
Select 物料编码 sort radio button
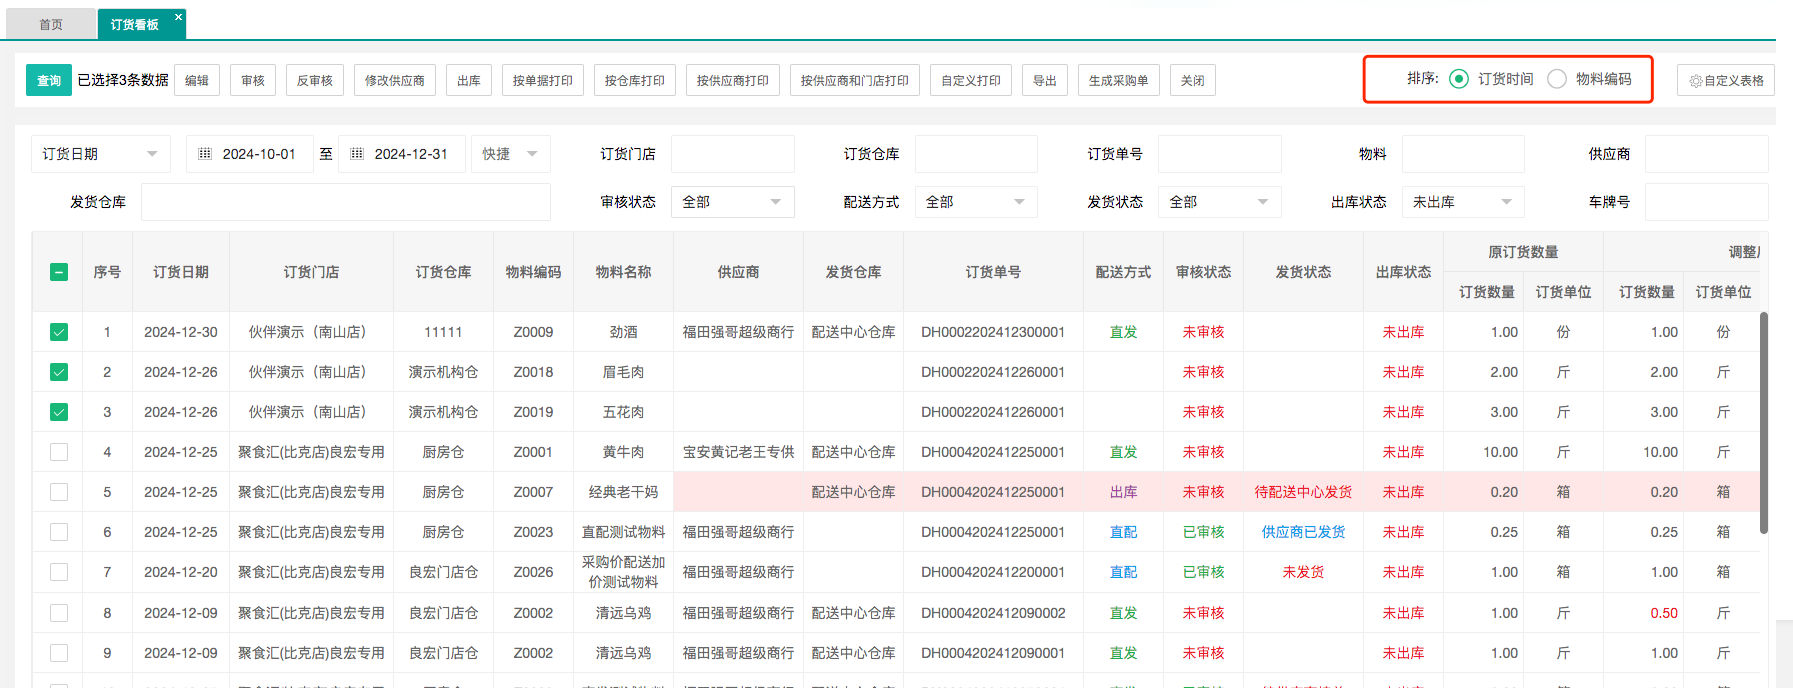tap(1557, 79)
